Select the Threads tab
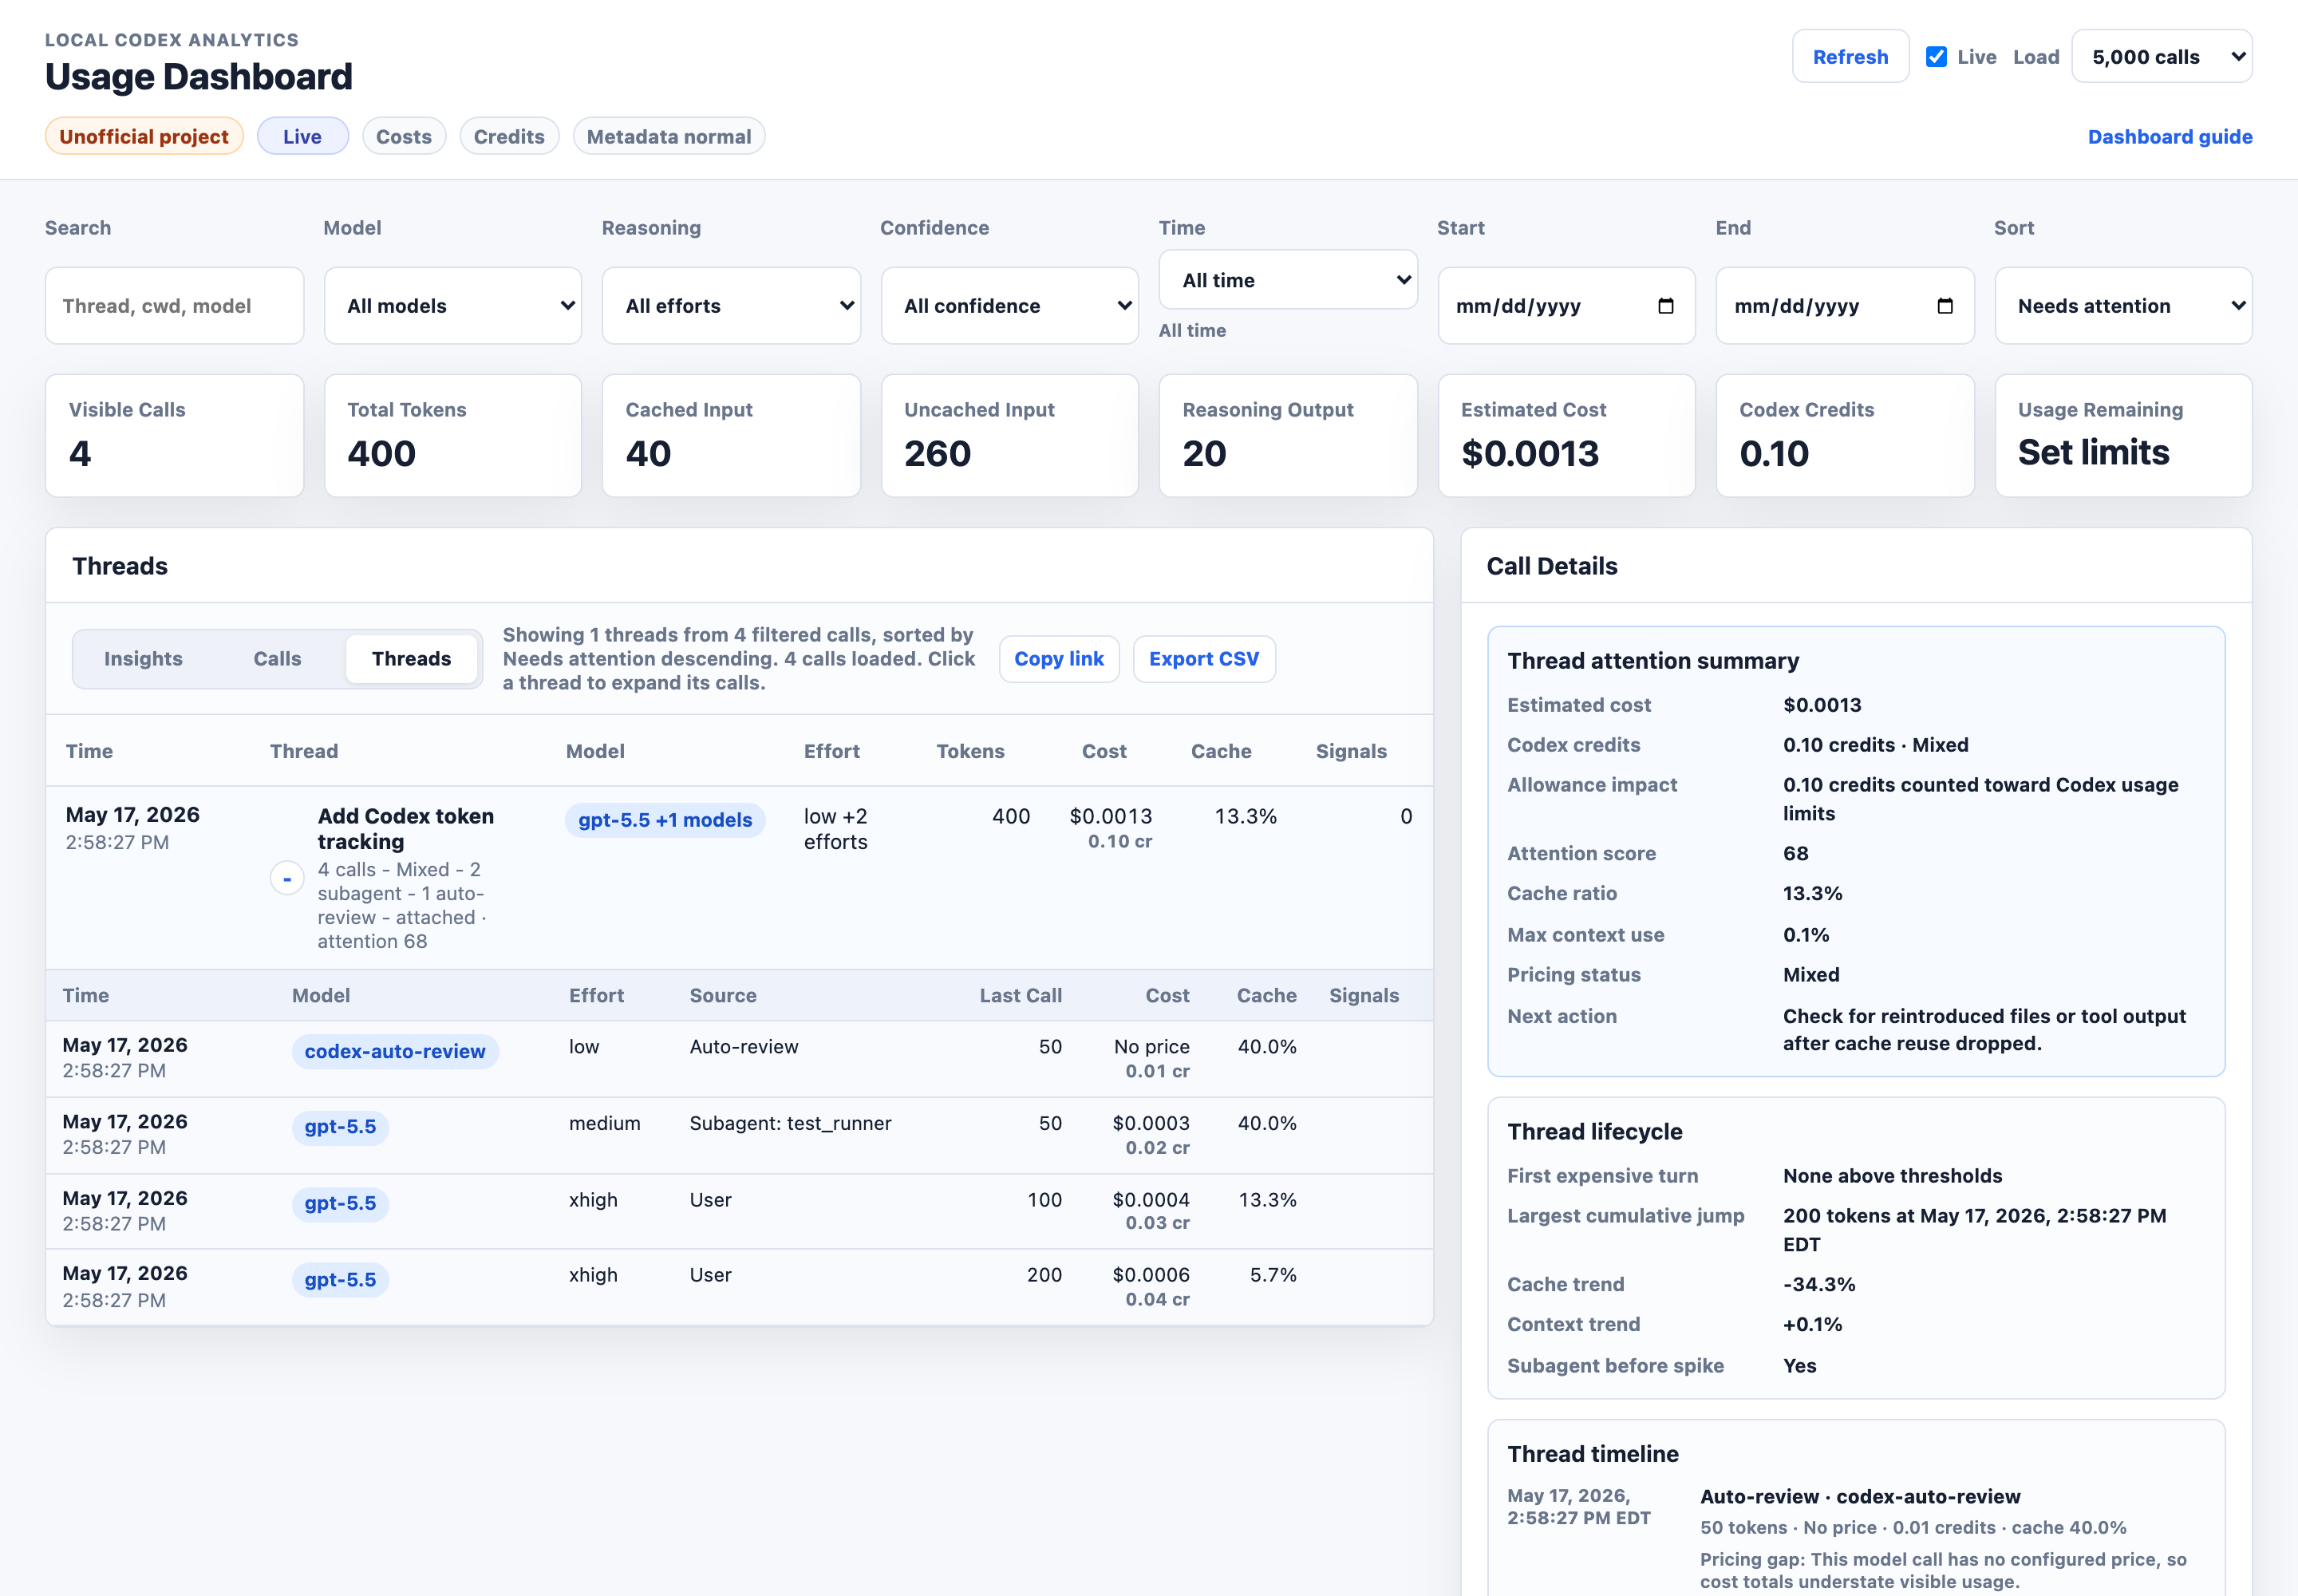 click(411, 659)
